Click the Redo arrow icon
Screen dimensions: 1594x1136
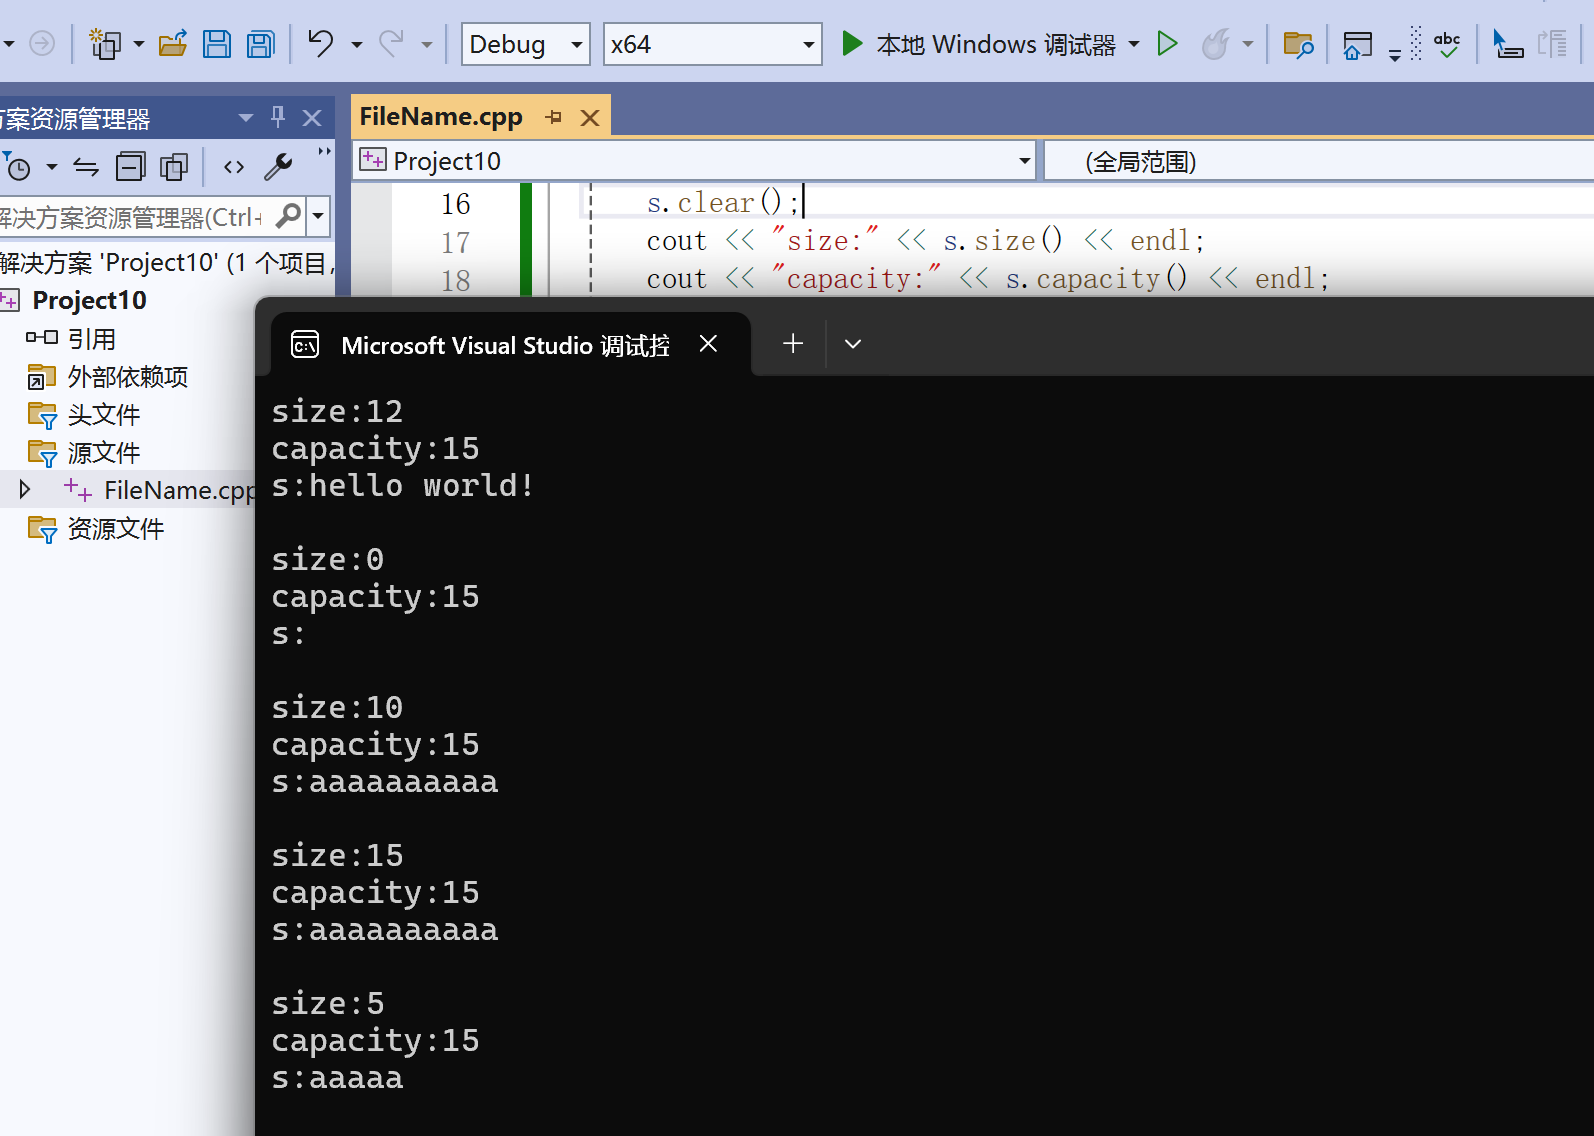click(391, 43)
